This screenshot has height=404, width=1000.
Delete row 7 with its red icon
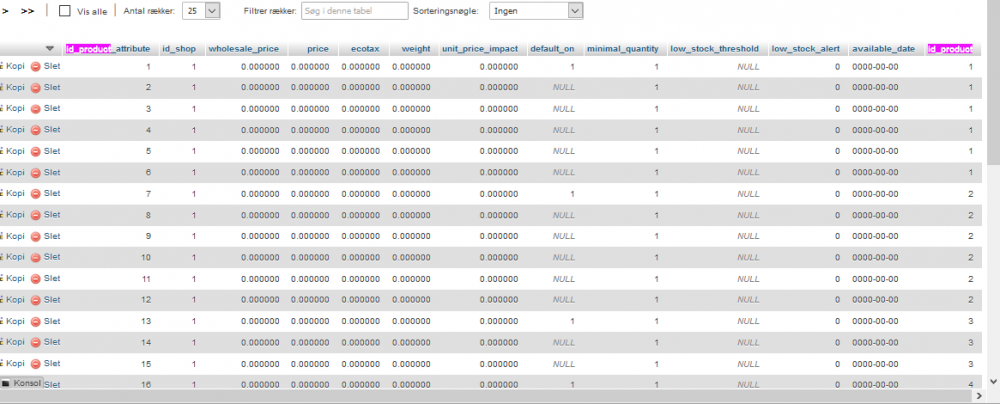36,194
